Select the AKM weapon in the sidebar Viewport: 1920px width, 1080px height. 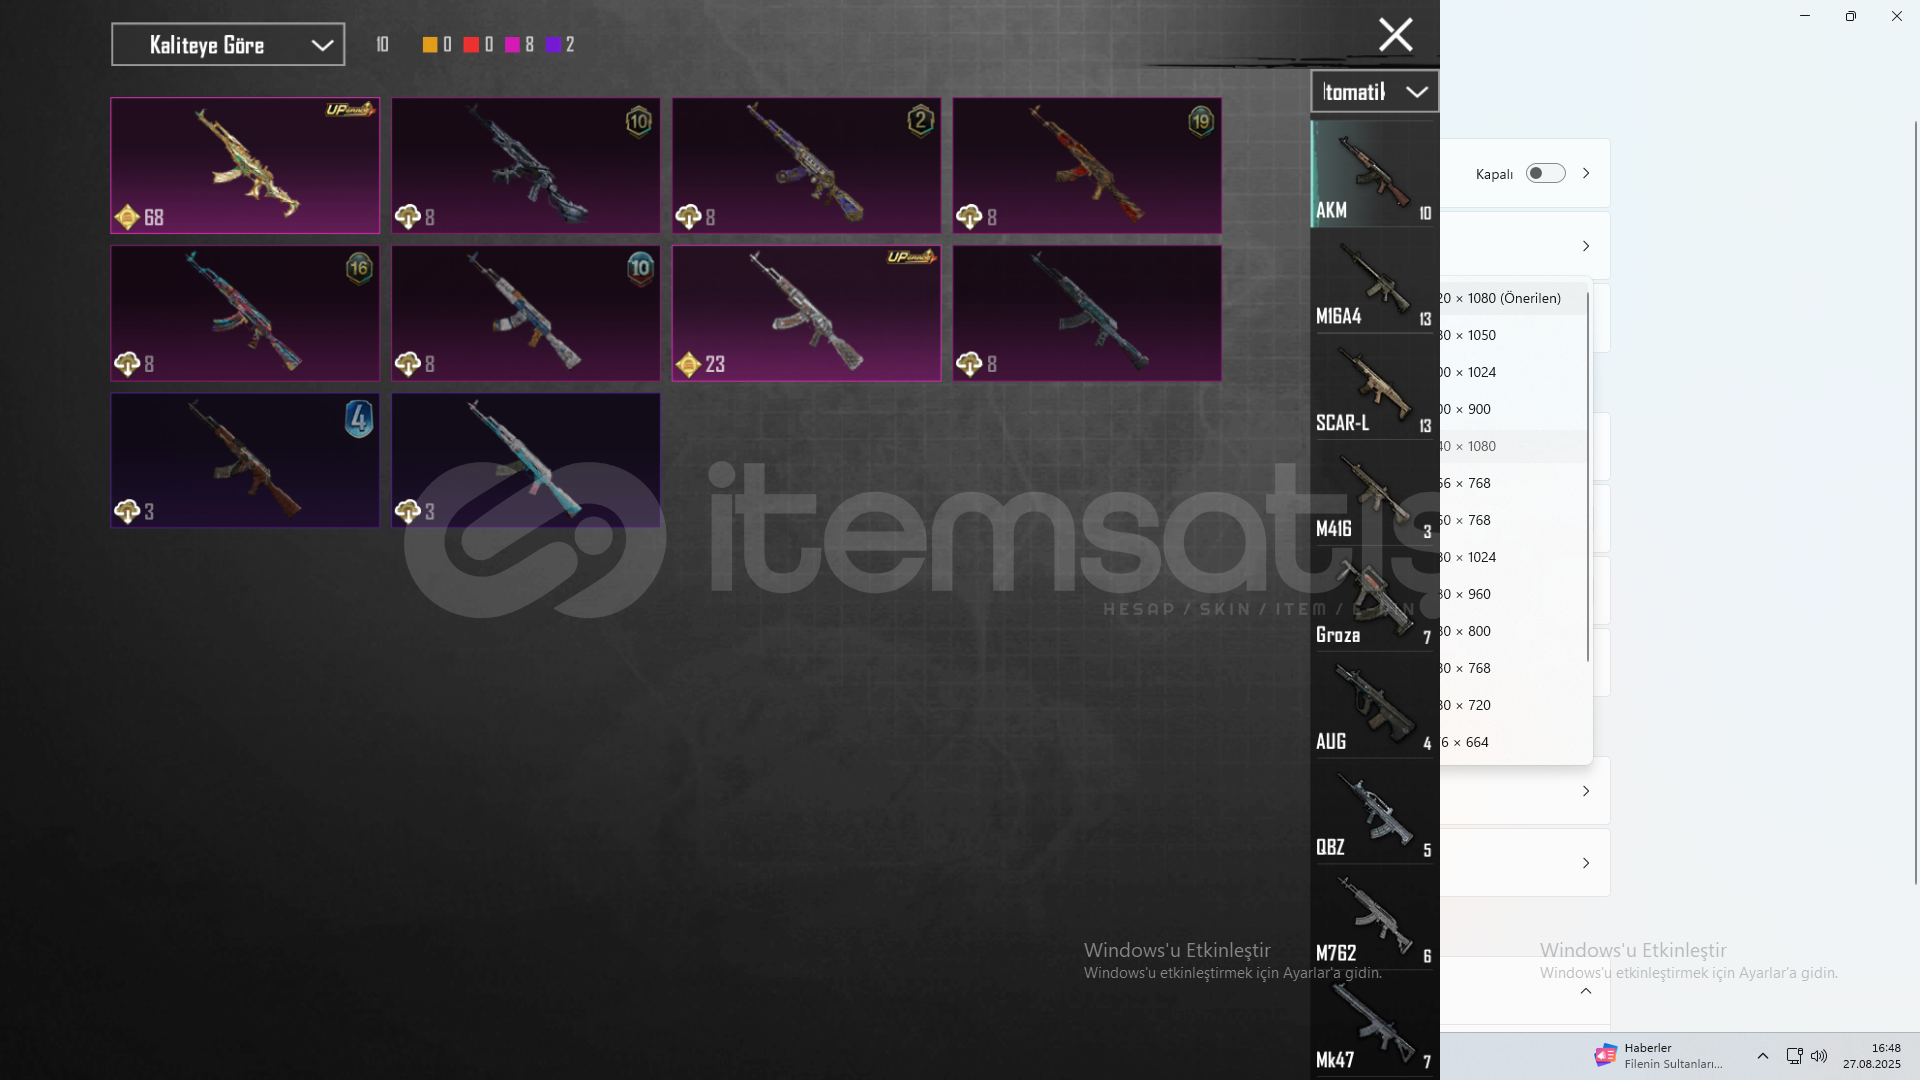(x=1374, y=174)
